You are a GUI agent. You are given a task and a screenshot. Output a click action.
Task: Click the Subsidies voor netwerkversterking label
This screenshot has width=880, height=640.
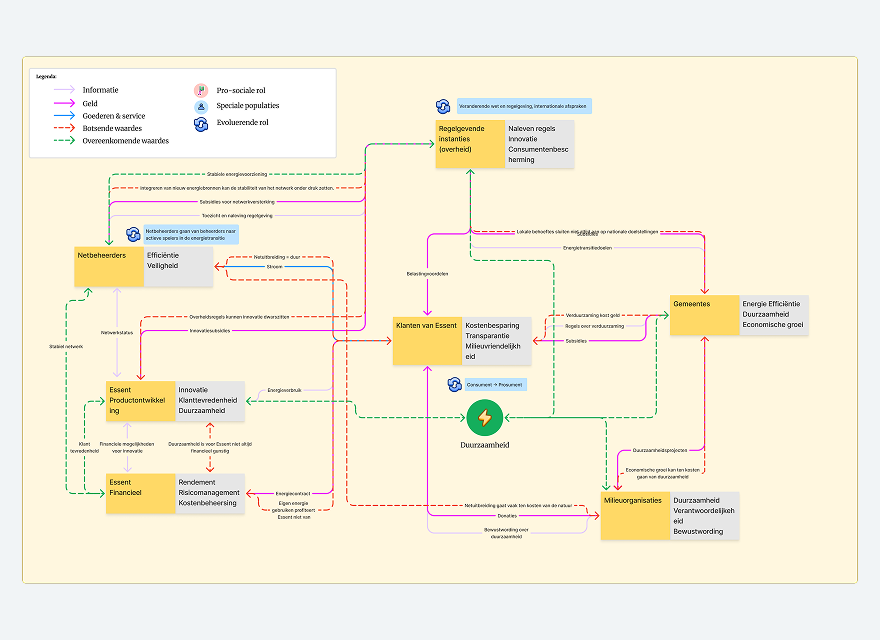click(x=237, y=202)
